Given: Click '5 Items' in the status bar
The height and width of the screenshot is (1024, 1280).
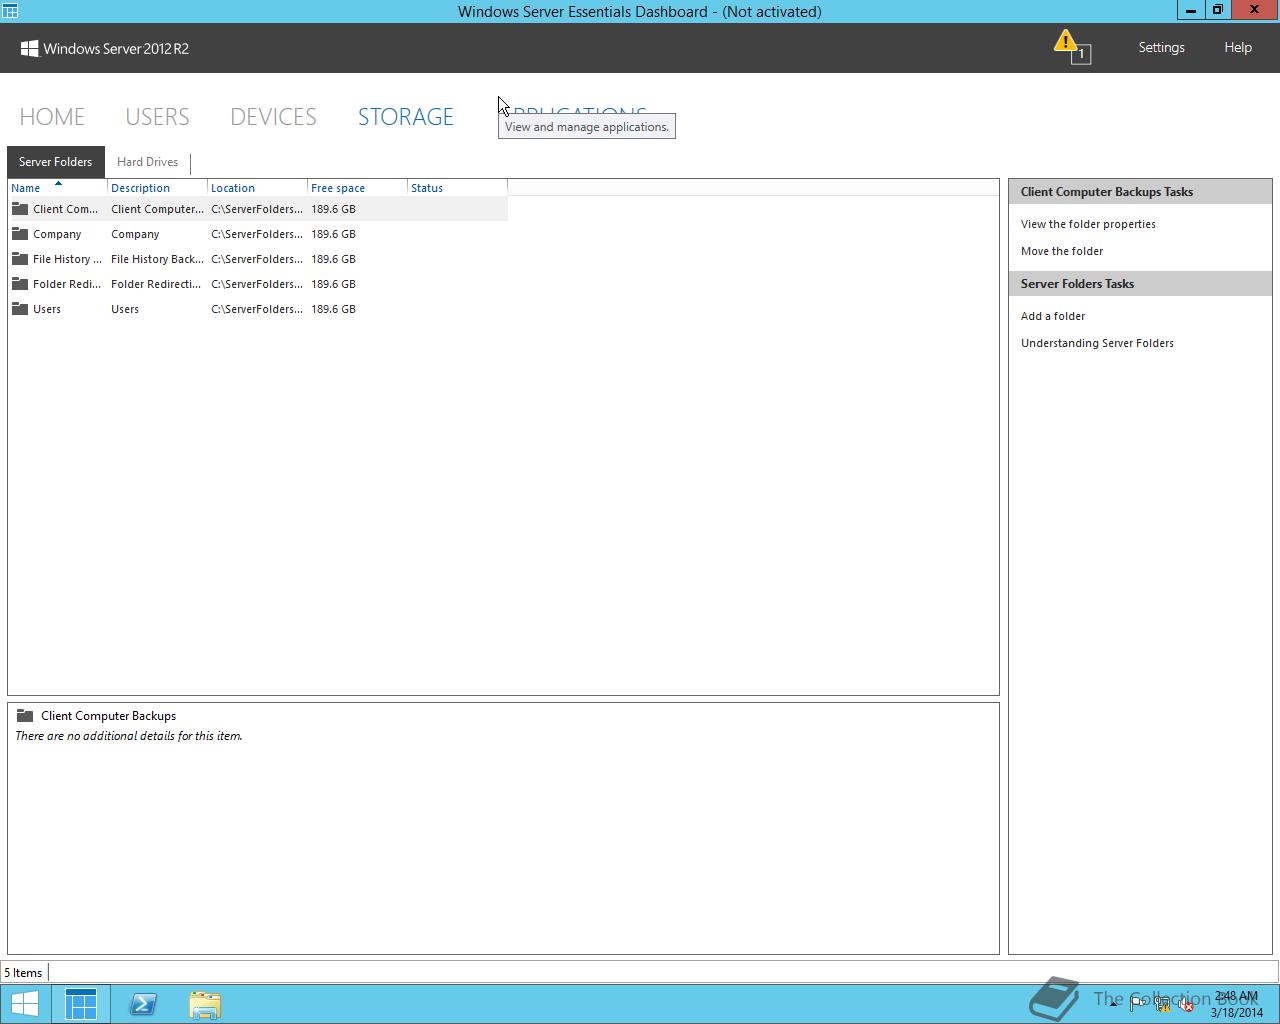Looking at the screenshot, I should (23, 973).
